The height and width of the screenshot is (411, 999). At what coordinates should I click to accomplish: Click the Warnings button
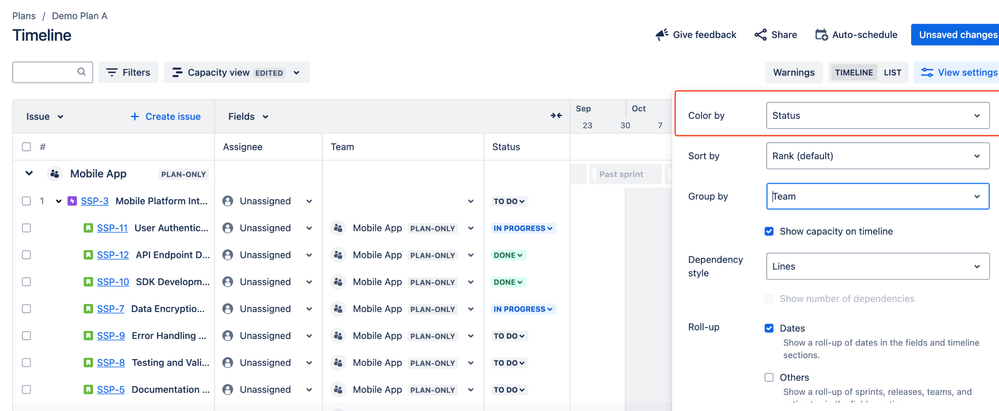(x=793, y=73)
